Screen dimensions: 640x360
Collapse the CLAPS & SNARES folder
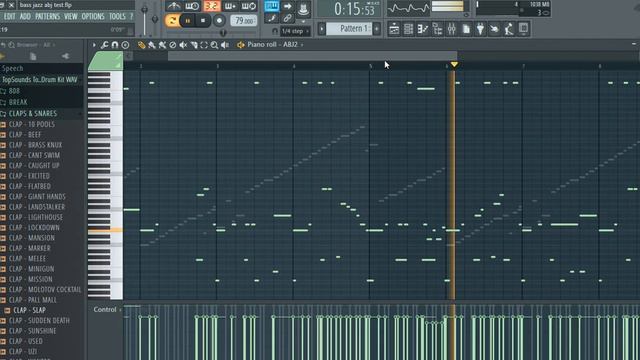[33, 113]
